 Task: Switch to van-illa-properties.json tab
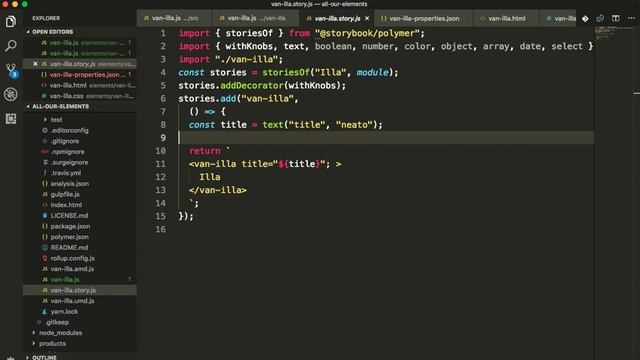point(424,18)
